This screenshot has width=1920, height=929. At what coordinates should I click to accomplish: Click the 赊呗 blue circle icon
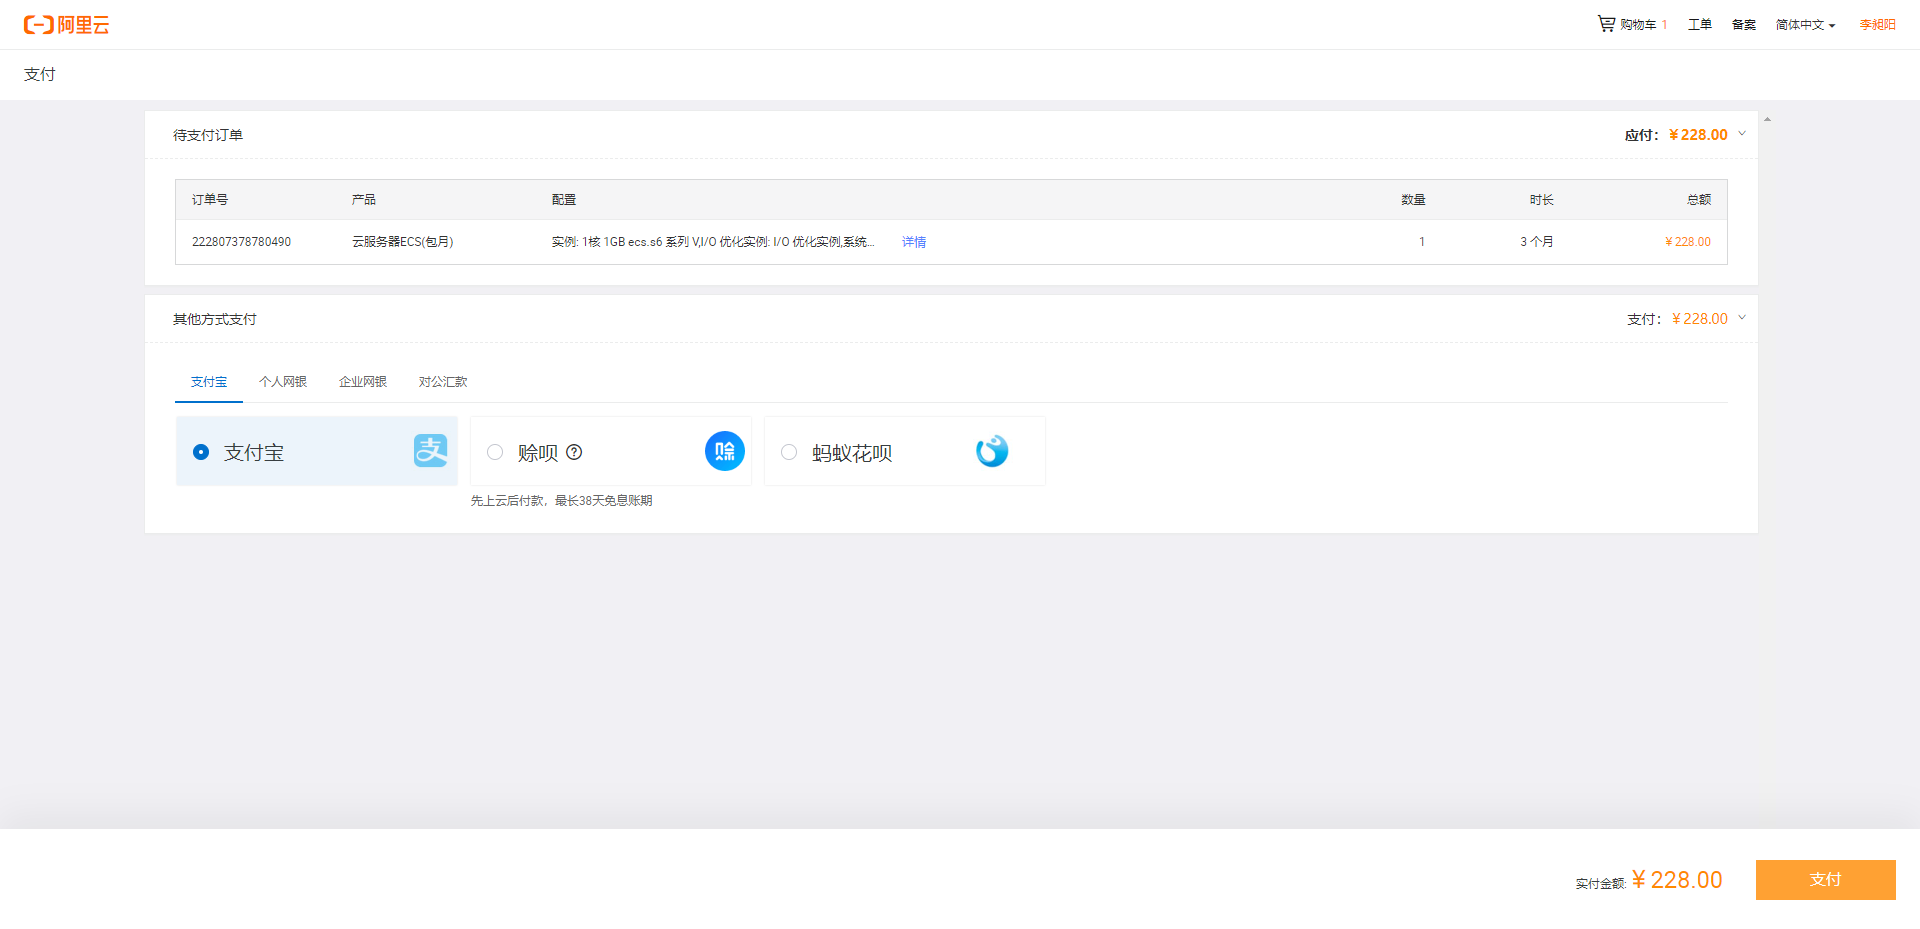725,451
